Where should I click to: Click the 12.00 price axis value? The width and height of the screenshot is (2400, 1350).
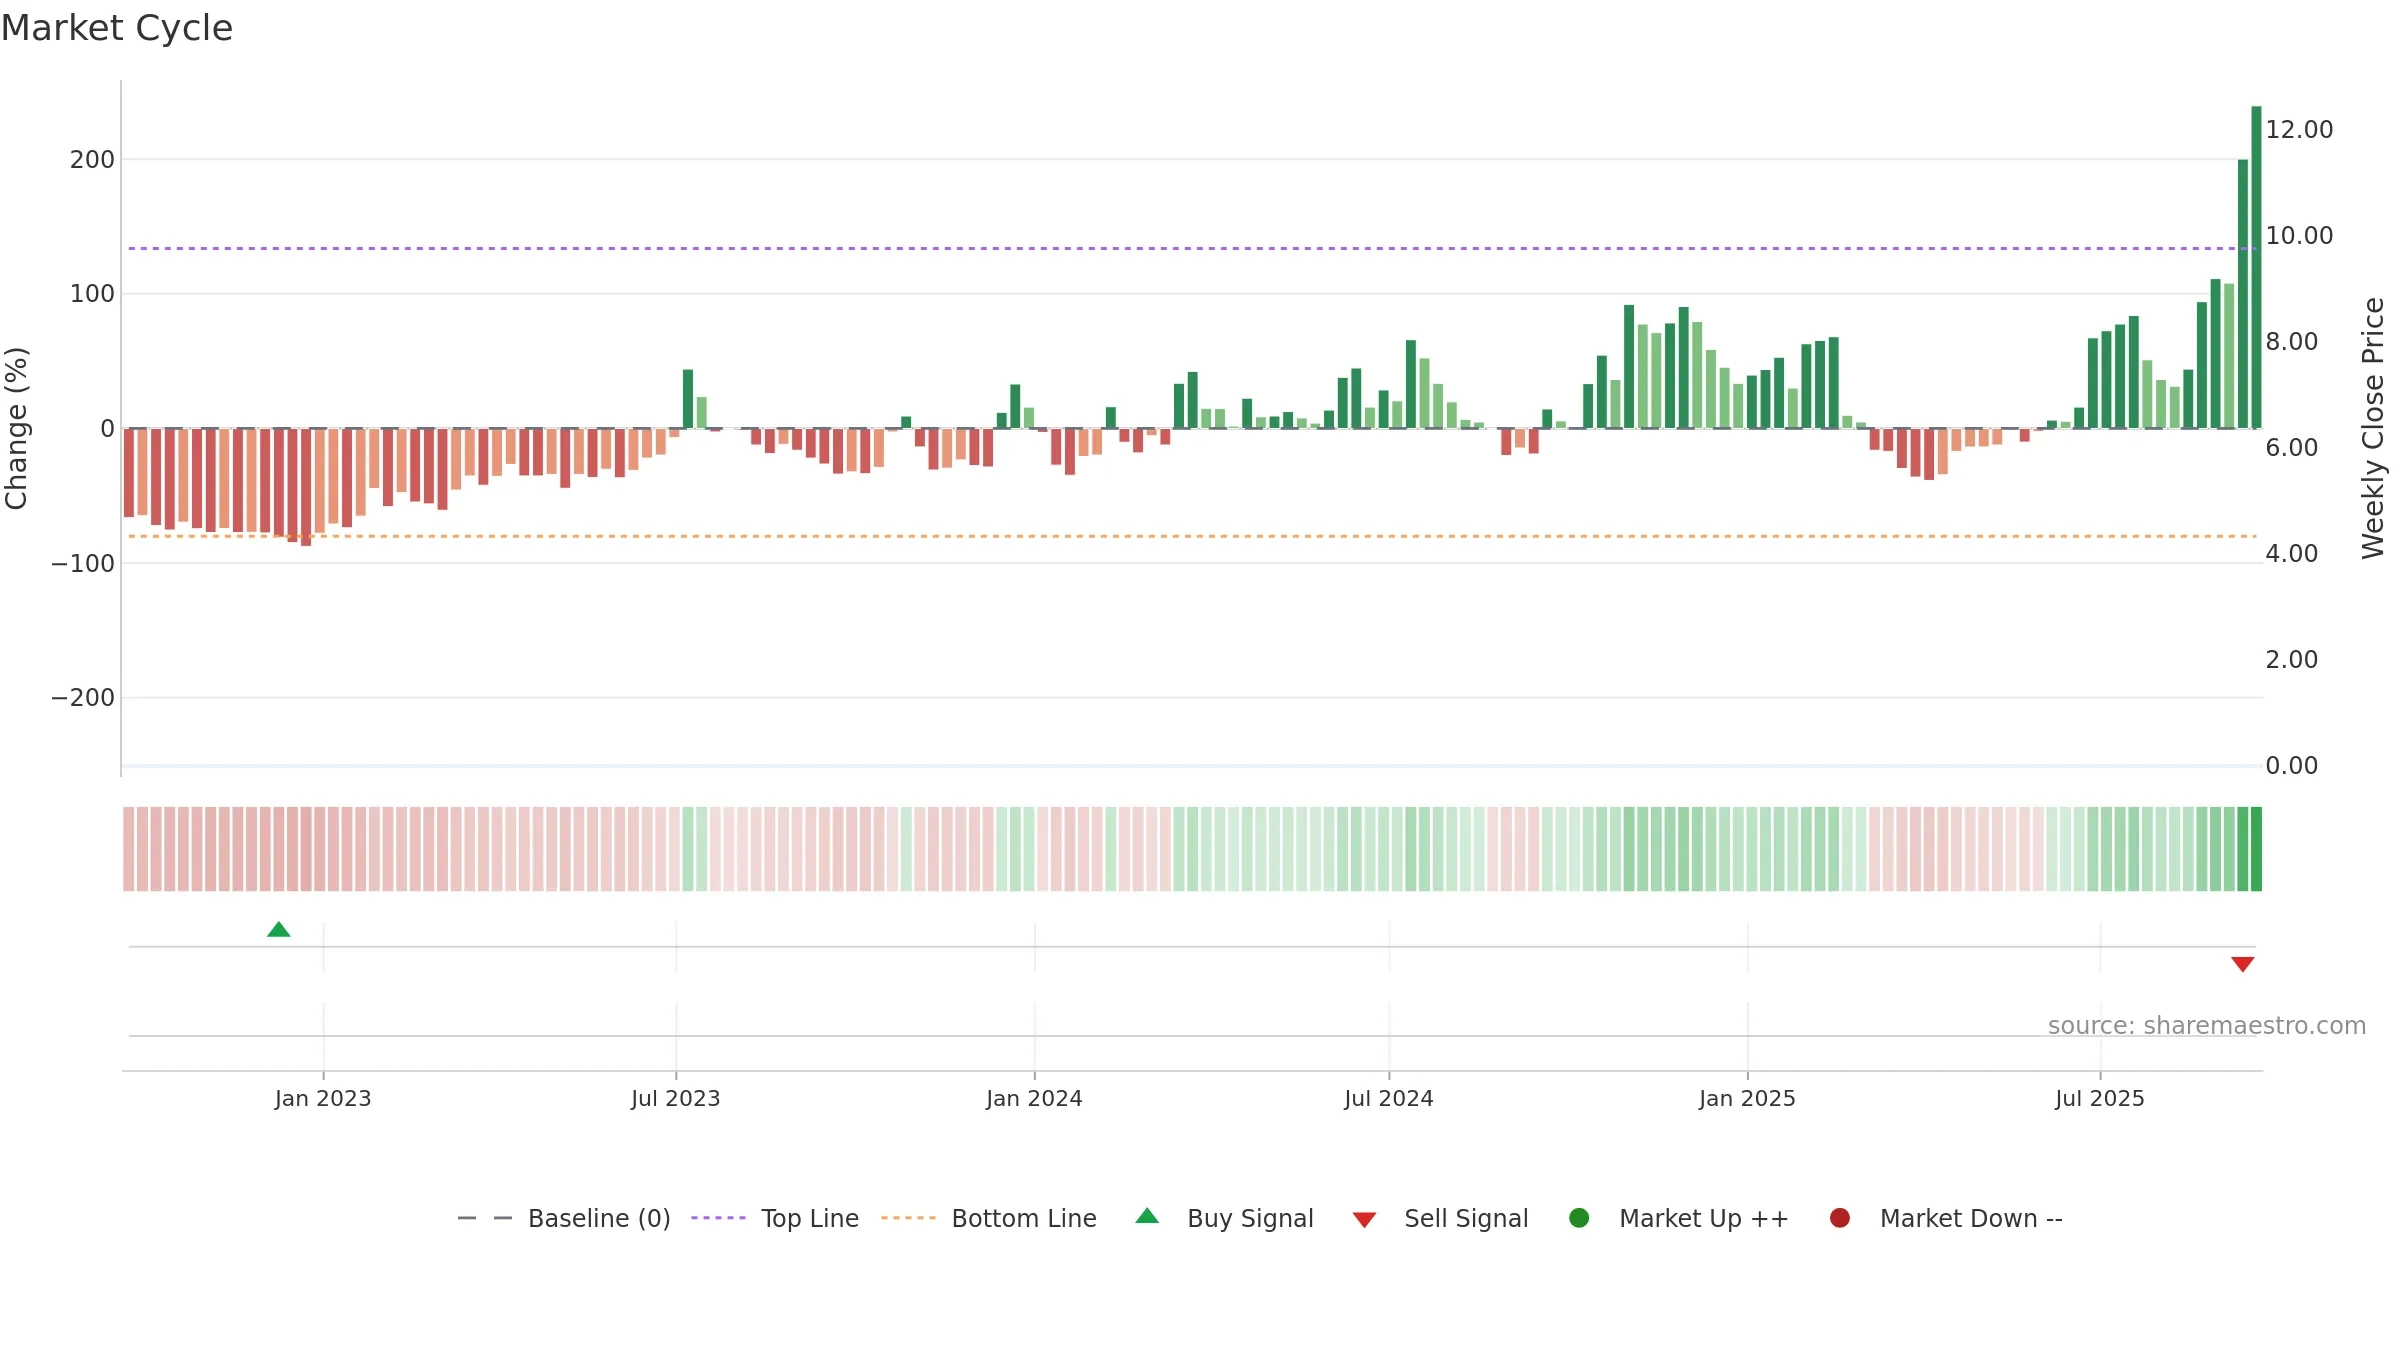coord(2299,130)
